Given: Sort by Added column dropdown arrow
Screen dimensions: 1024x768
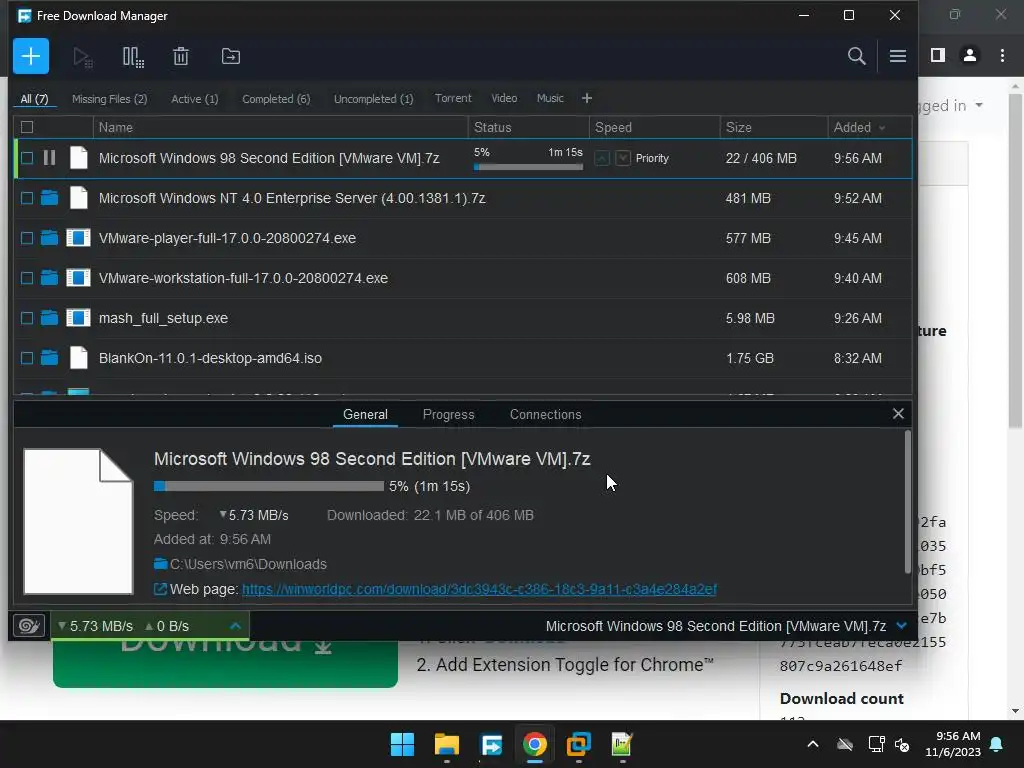Looking at the screenshot, I should (882, 128).
